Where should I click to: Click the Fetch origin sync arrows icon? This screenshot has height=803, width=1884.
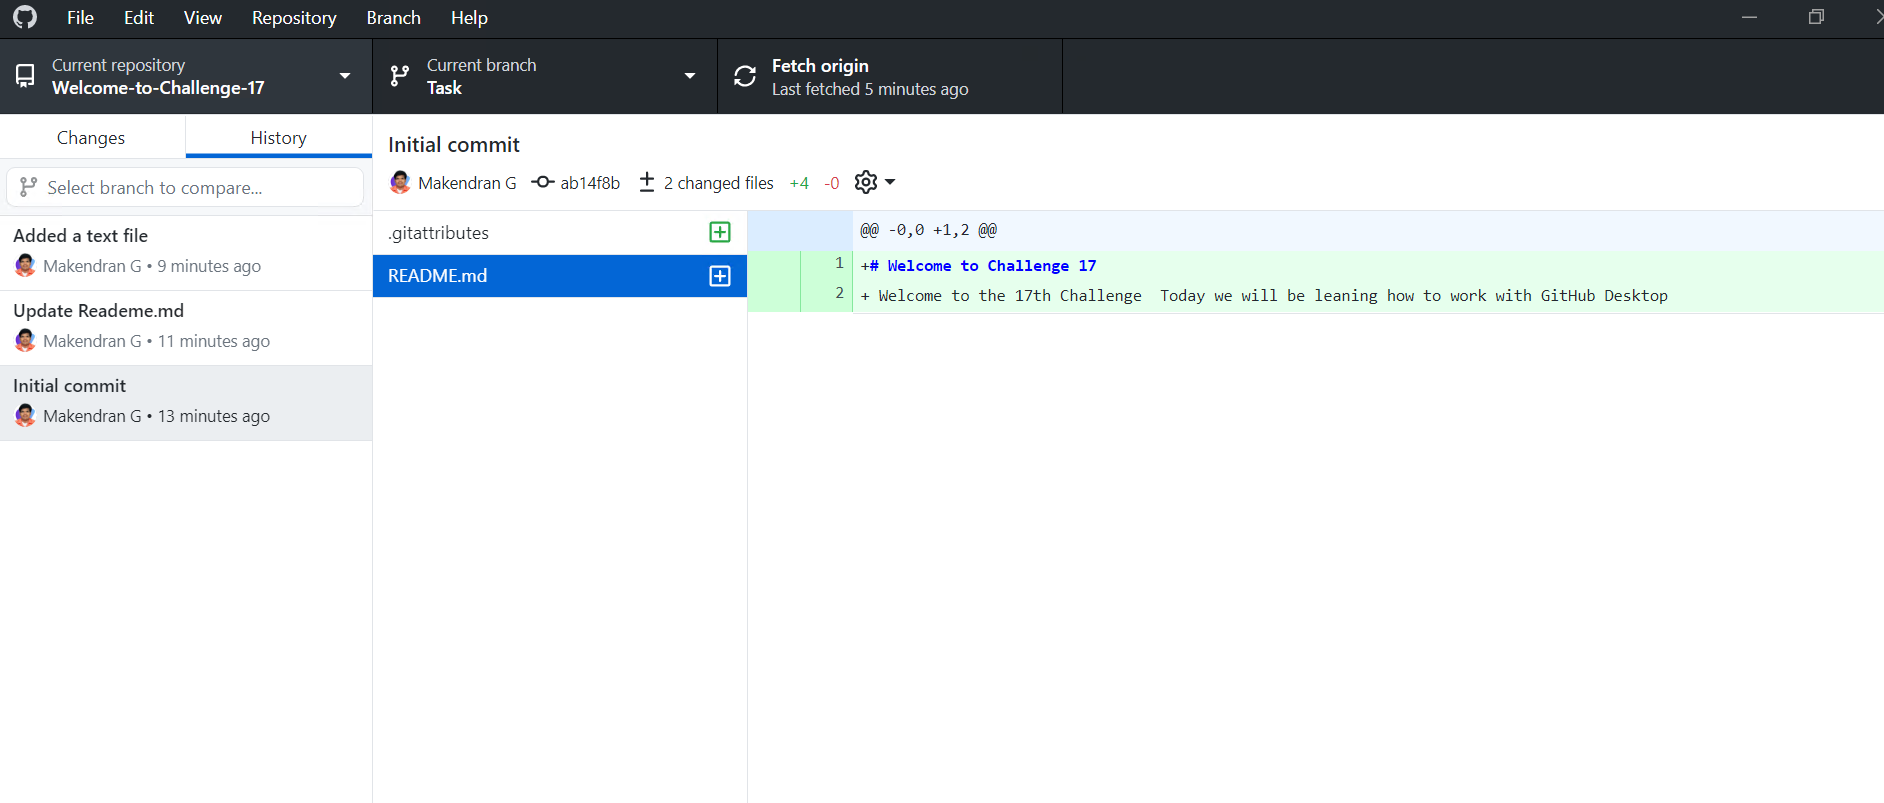(745, 76)
